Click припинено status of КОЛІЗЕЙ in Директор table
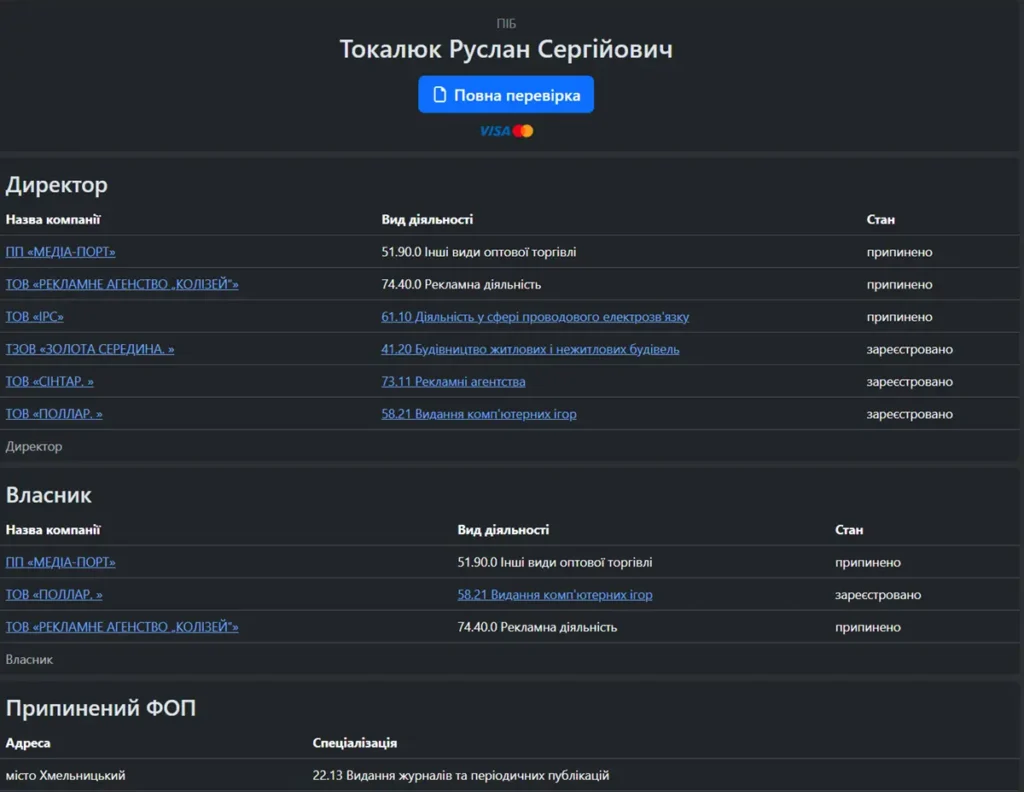Viewport: 1024px width, 792px height. [x=899, y=284]
